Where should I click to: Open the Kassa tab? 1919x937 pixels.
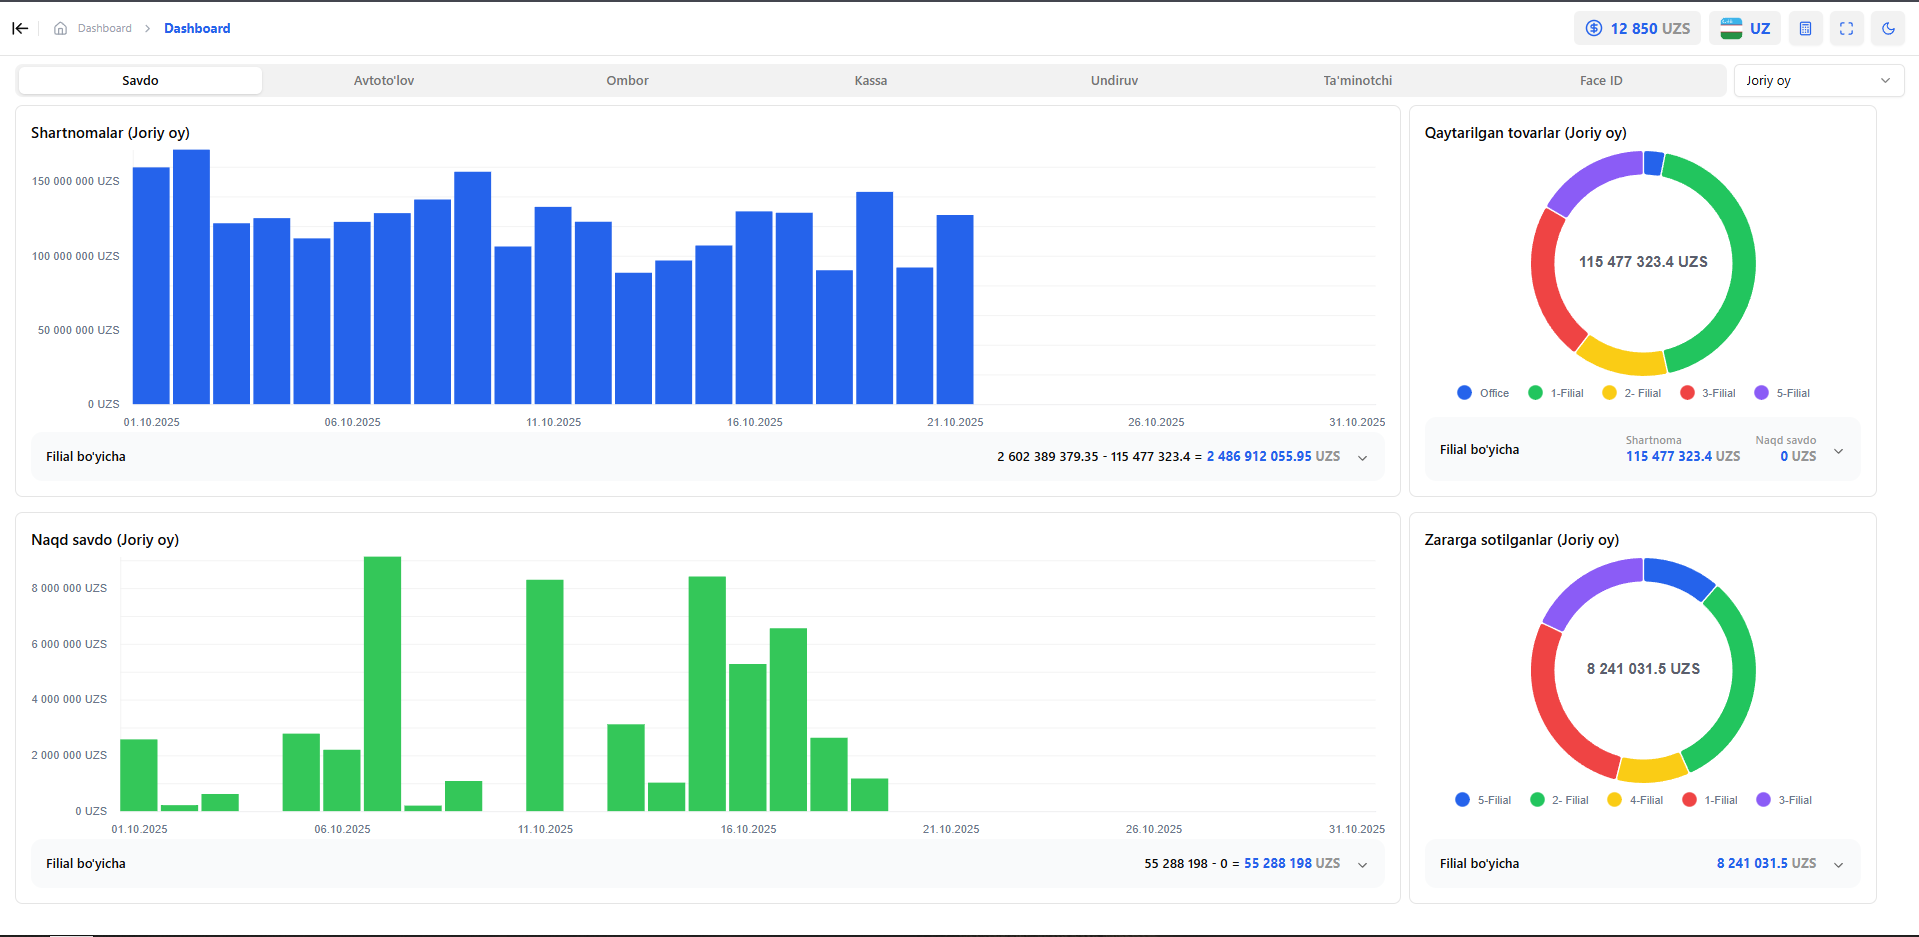pyautogui.click(x=870, y=81)
